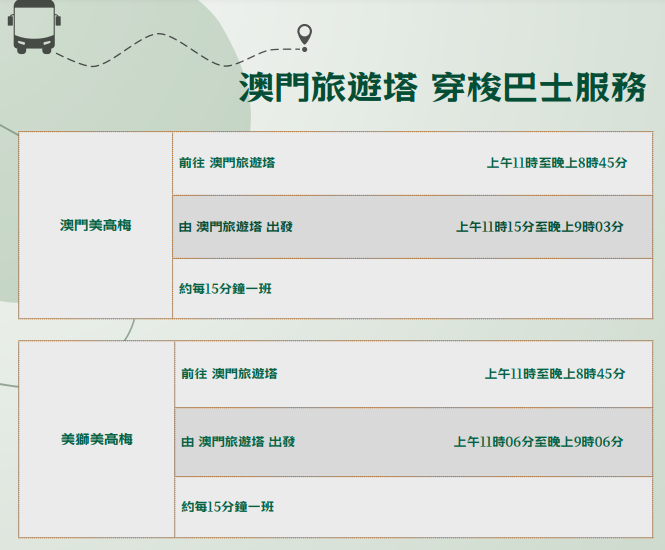
Task: Click 由 澳門旅遊塔 出發 in 澳門美高梅 table
Action: pos(236,227)
